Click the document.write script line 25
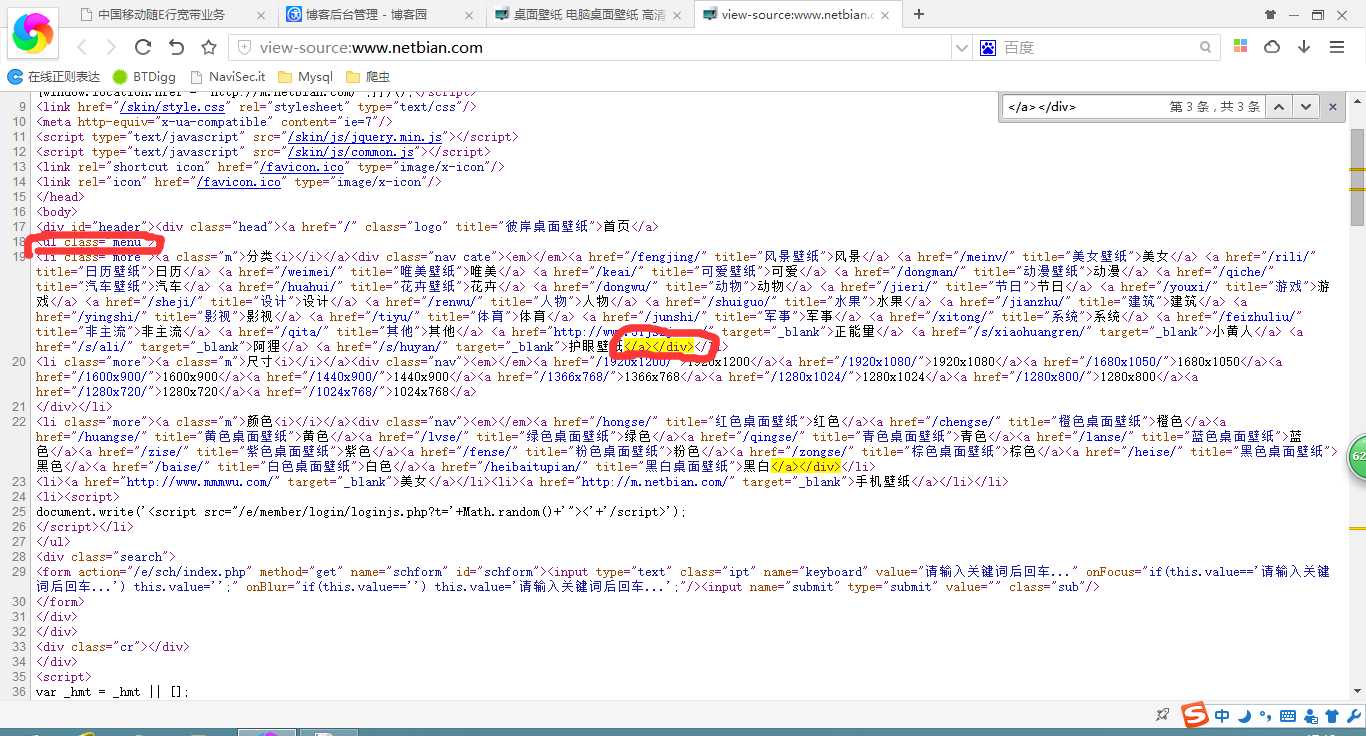Image resolution: width=1366 pixels, height=736 pixels. click(362, 511)
